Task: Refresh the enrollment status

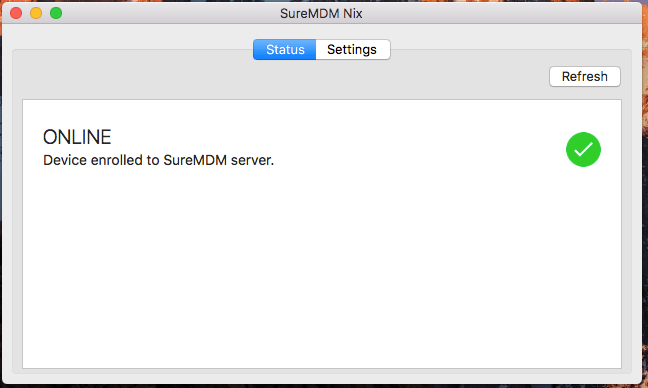Action: point(585,76)
